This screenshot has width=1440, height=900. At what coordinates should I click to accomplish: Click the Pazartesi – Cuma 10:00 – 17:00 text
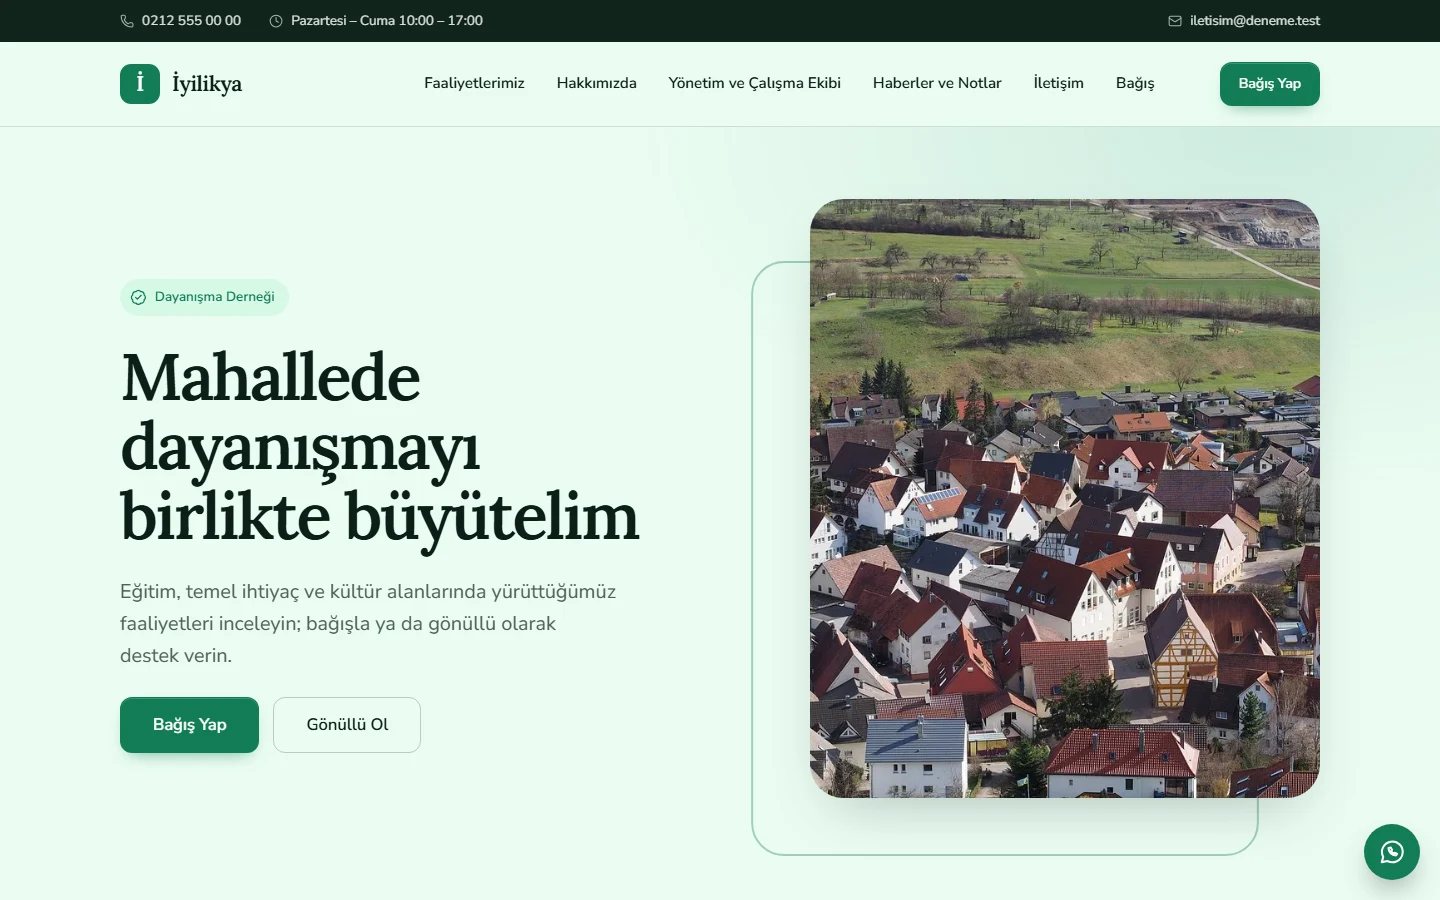[387, 21]
